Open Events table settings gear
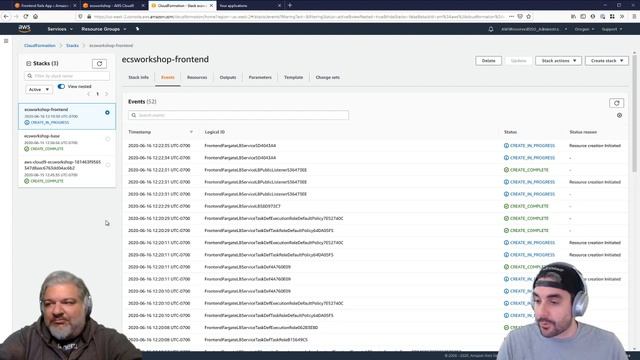 coord(619,116)
